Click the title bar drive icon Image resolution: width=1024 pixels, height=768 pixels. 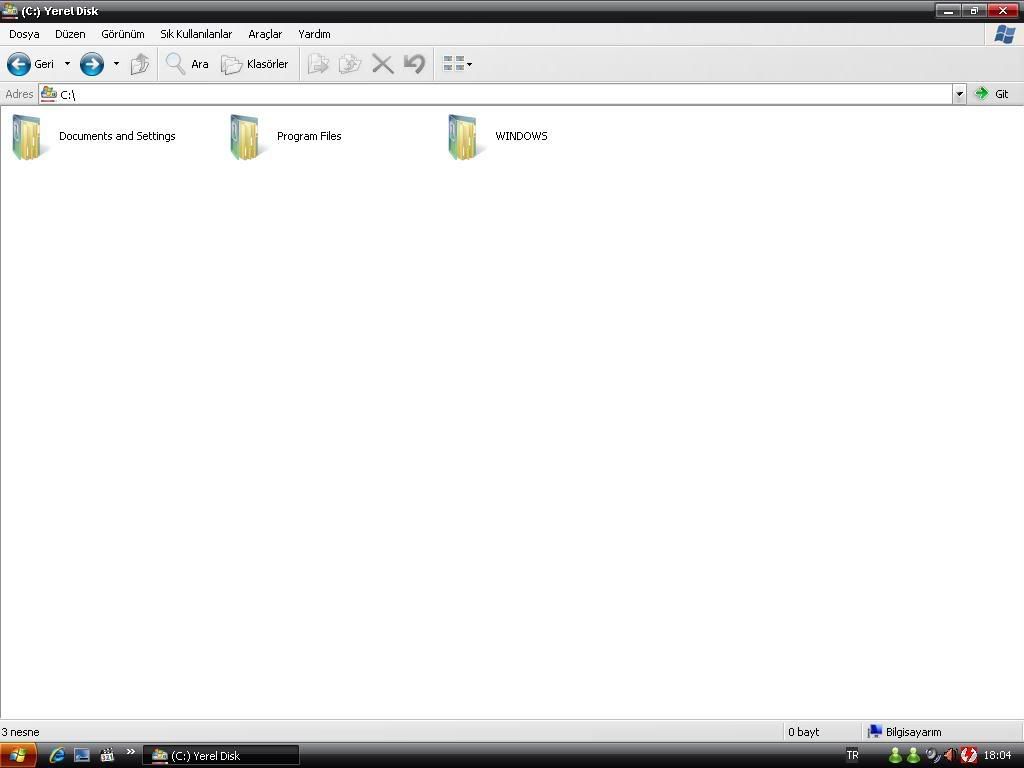[x=10, y=10]
